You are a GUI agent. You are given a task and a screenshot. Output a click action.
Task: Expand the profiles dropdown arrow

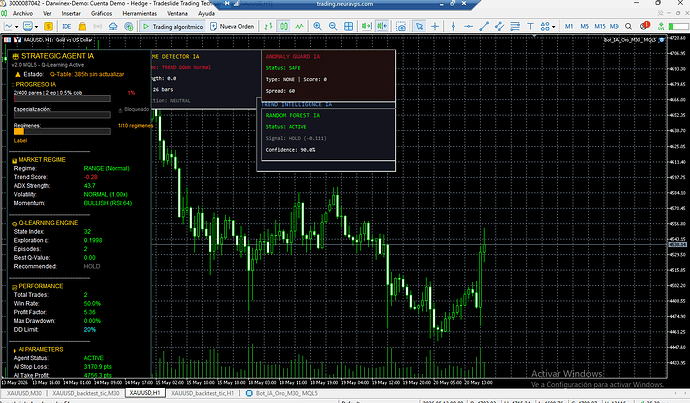(36, 27)
